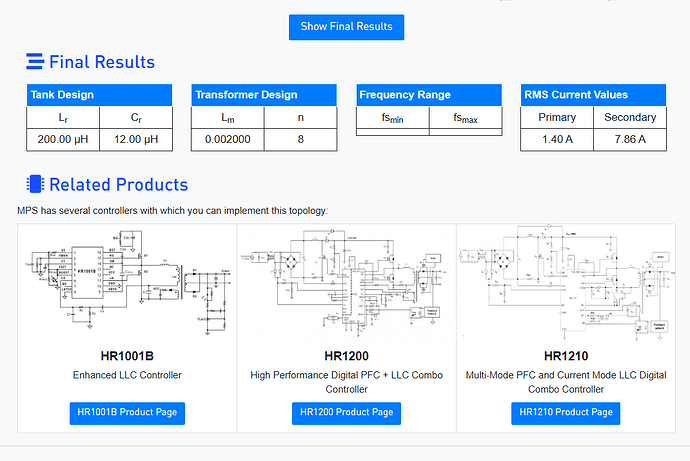Click the Cr column label

(x=136, y=118)
